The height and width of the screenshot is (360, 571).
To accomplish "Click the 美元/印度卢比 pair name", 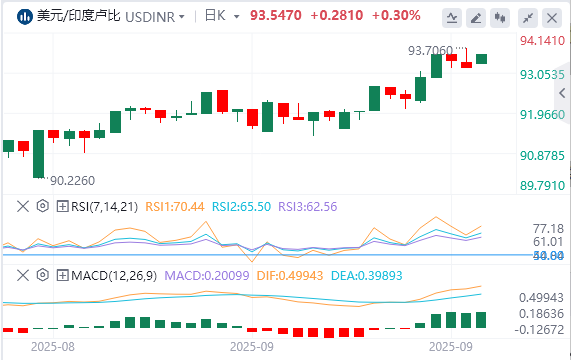I will 78,16.
